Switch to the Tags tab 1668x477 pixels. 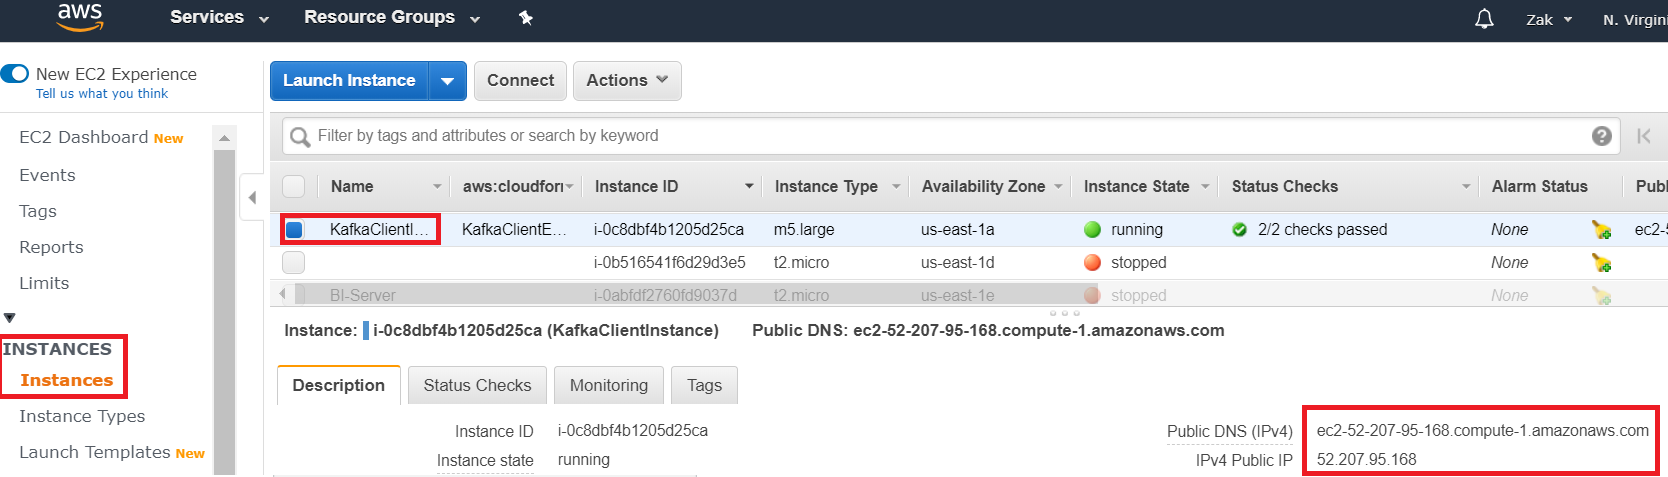[x=704, y=385]
